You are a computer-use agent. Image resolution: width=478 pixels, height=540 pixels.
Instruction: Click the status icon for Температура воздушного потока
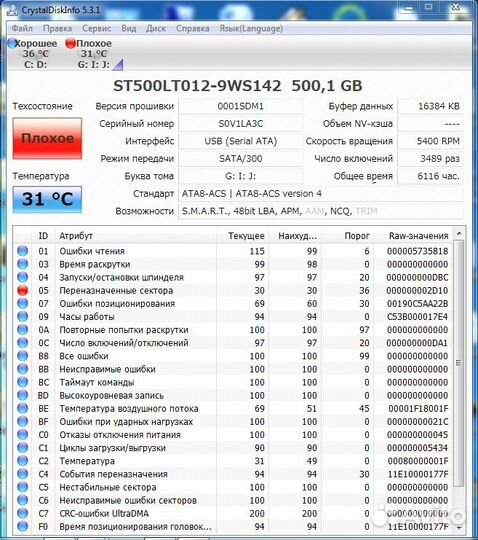(23, 408)
